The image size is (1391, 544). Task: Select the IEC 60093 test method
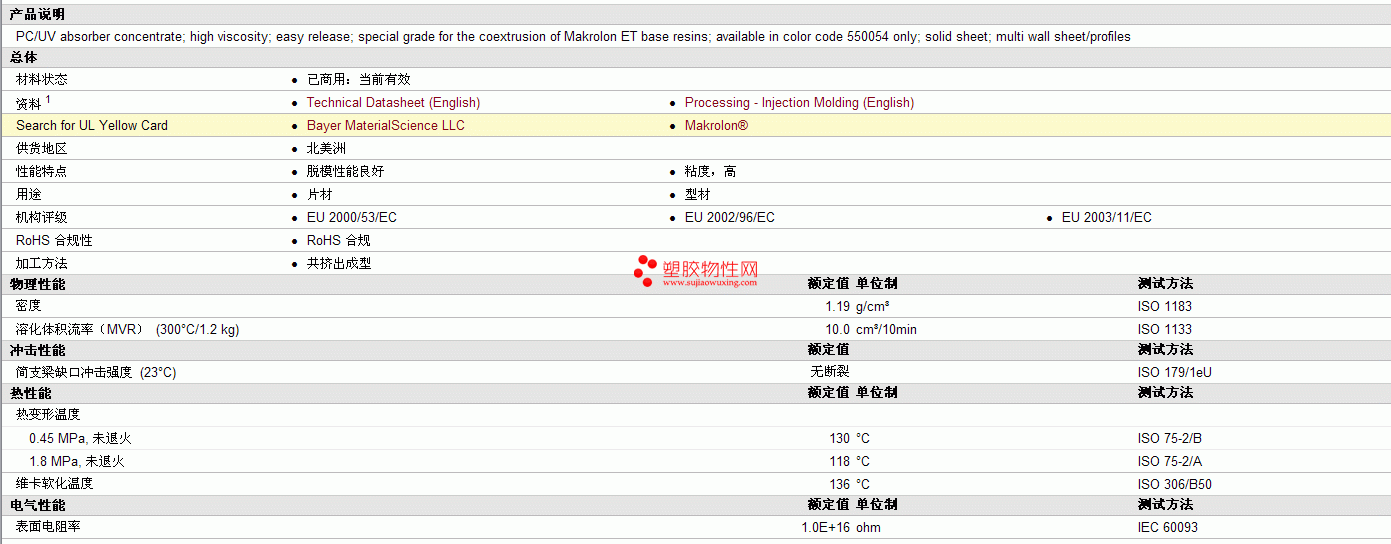(x=1168, y=527)
